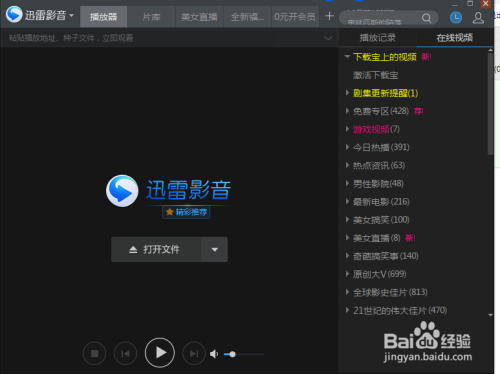Viewport: 500px width, 374px height.
Task: Expand the address bar history chevron
Action: point(328,38)
